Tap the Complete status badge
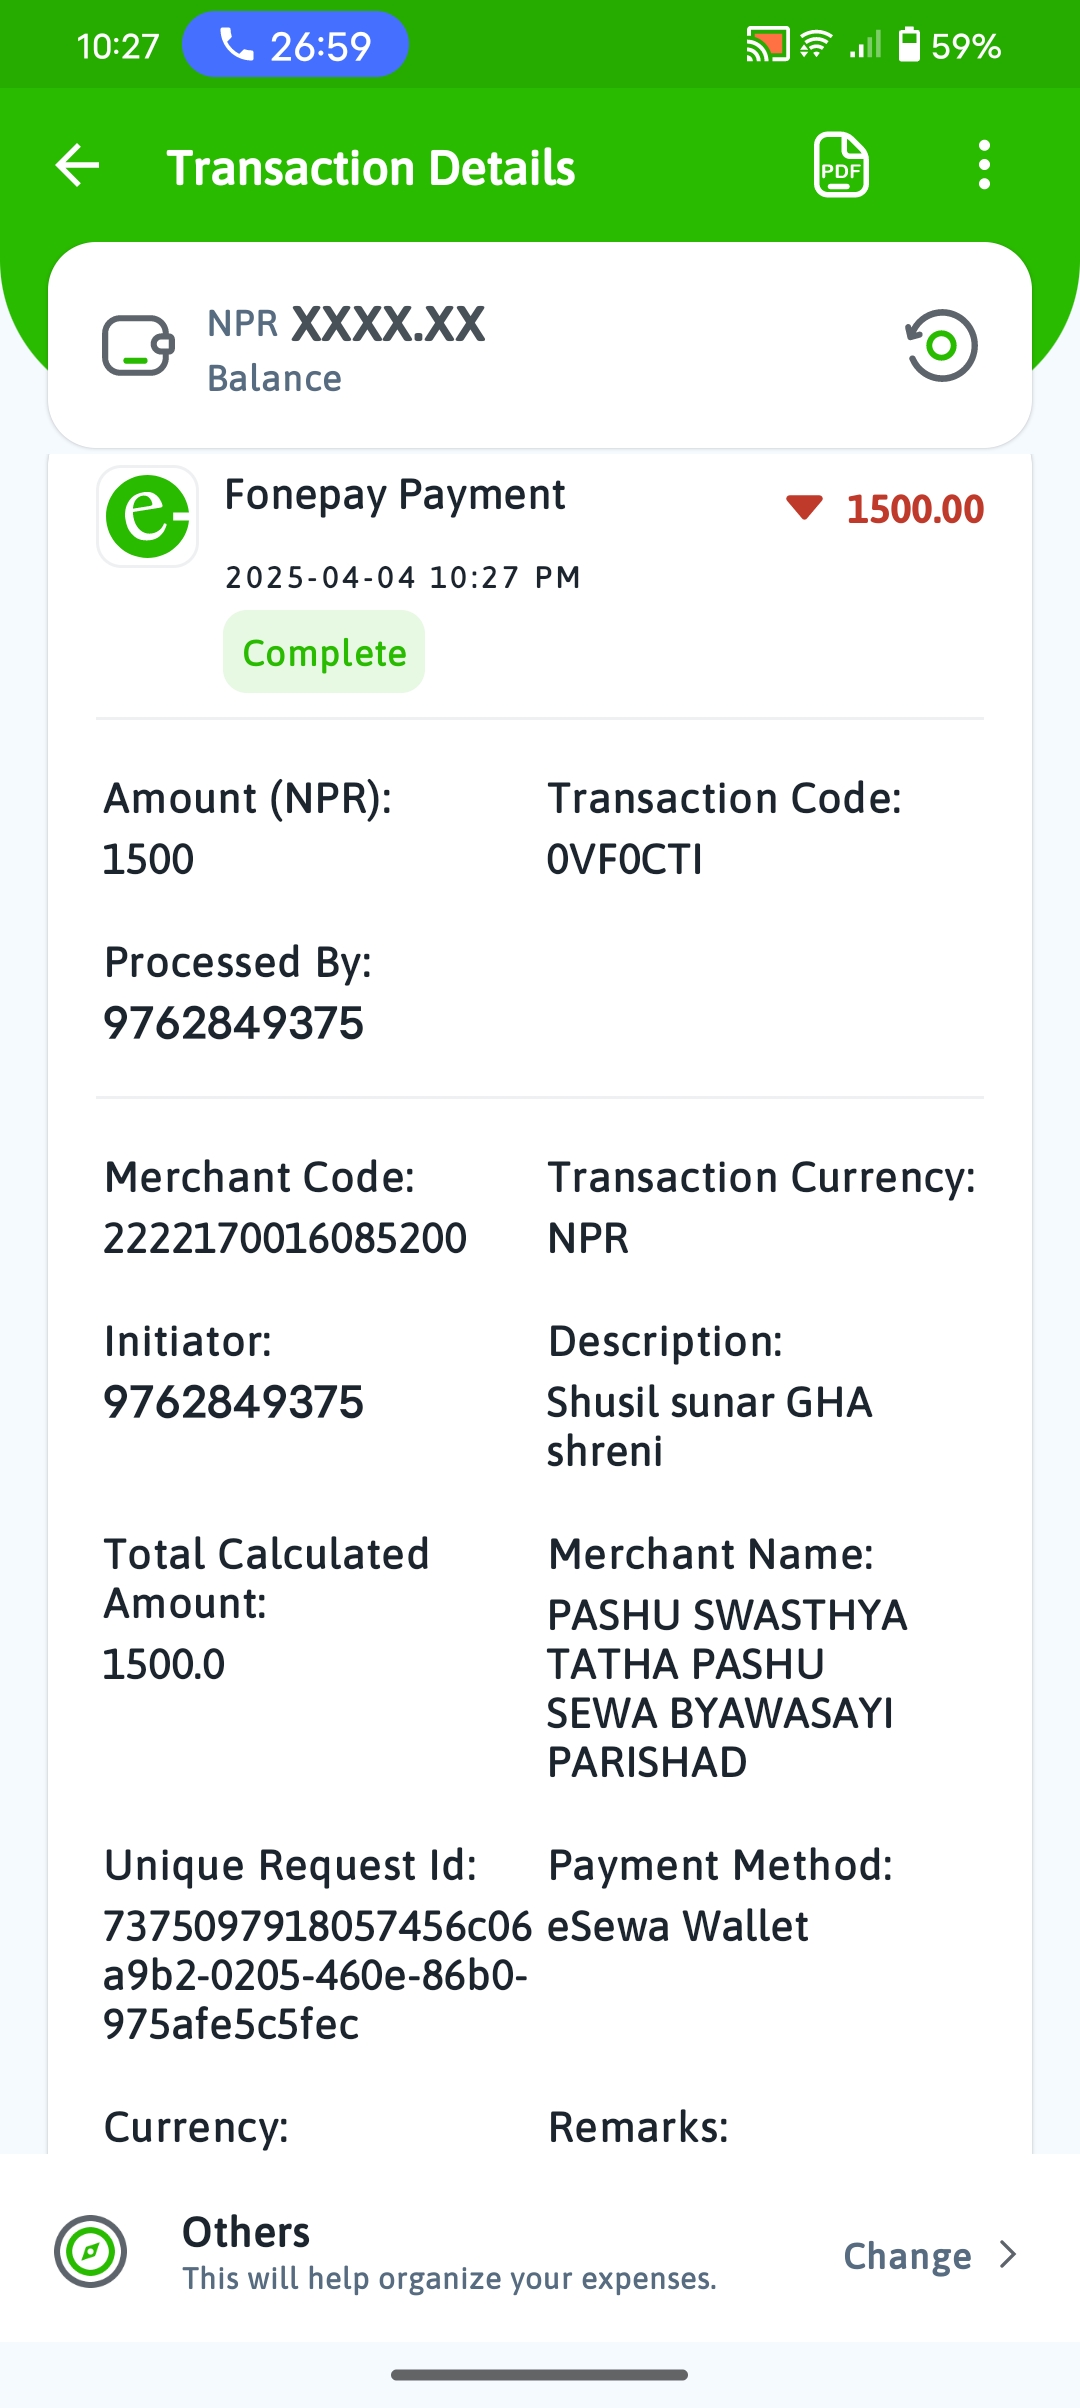 tap(324, 652)
